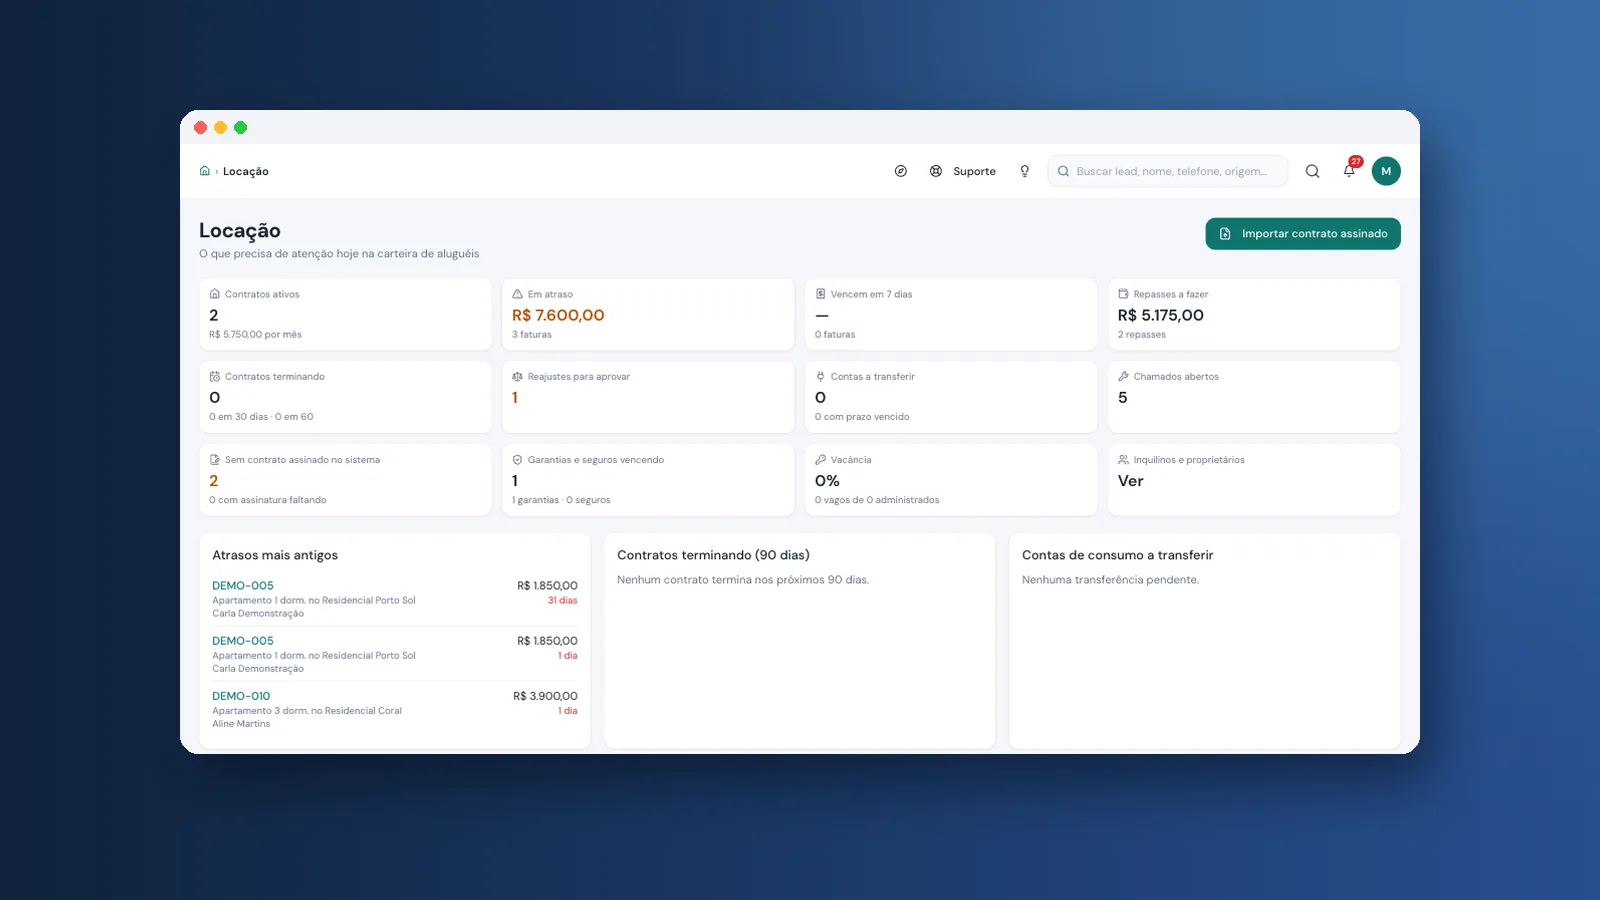Click '0 com assinatura faltando' text

pos(268,500)
